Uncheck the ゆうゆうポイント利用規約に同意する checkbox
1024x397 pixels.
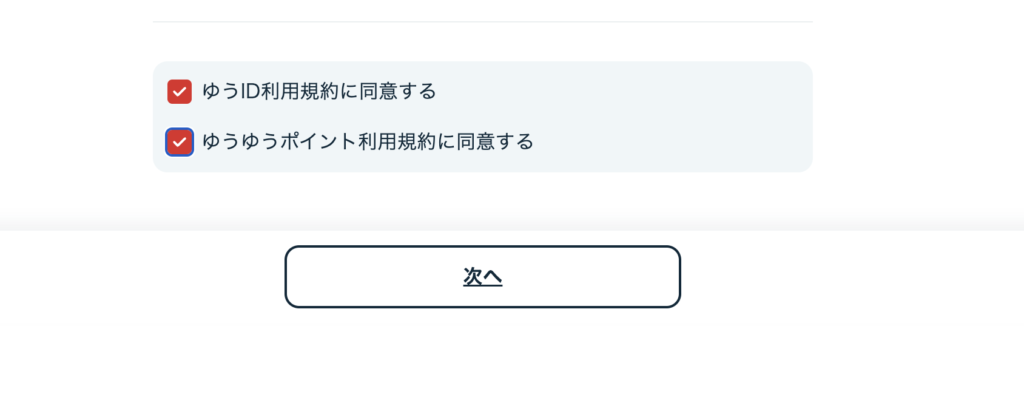[179, 142]
